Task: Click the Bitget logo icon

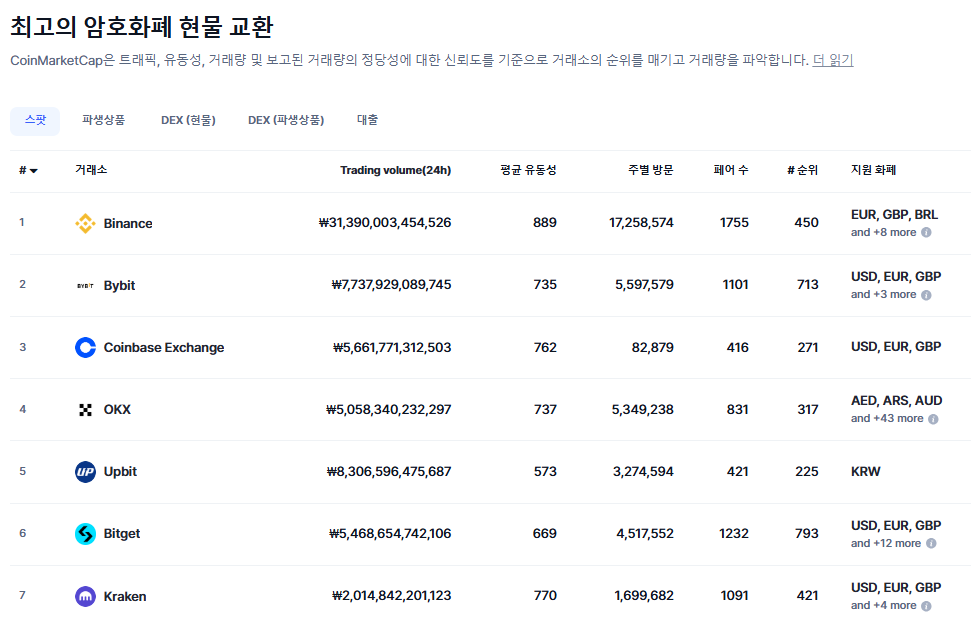Action: (85, 534)
